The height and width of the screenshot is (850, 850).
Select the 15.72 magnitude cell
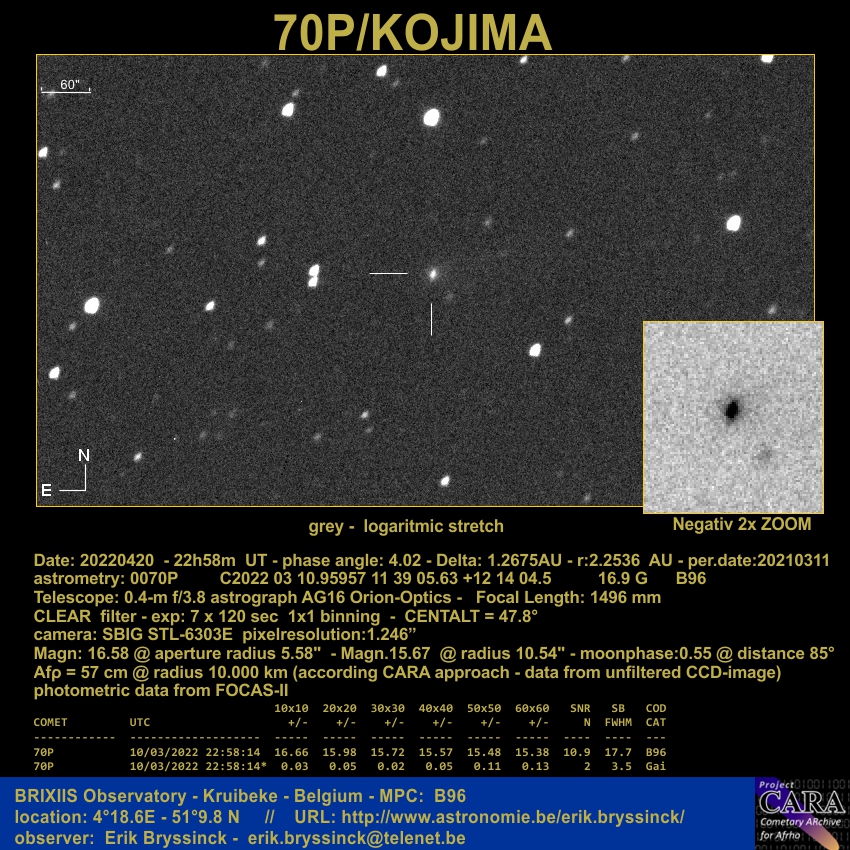(388, 752)
